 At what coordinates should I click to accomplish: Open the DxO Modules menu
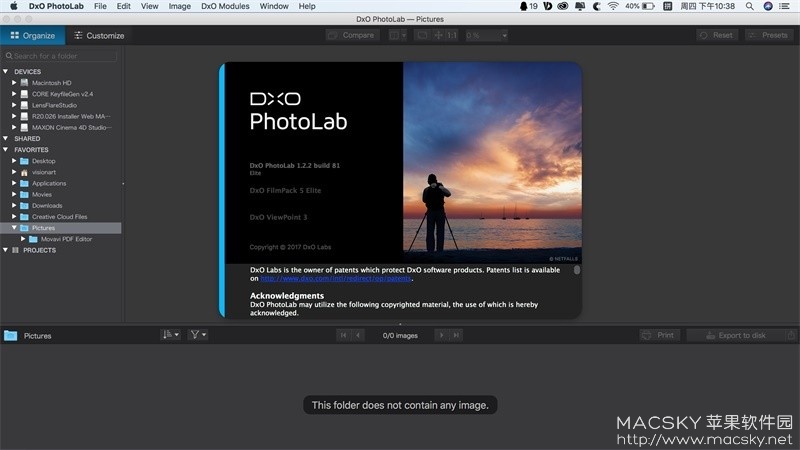click(225, 6)
